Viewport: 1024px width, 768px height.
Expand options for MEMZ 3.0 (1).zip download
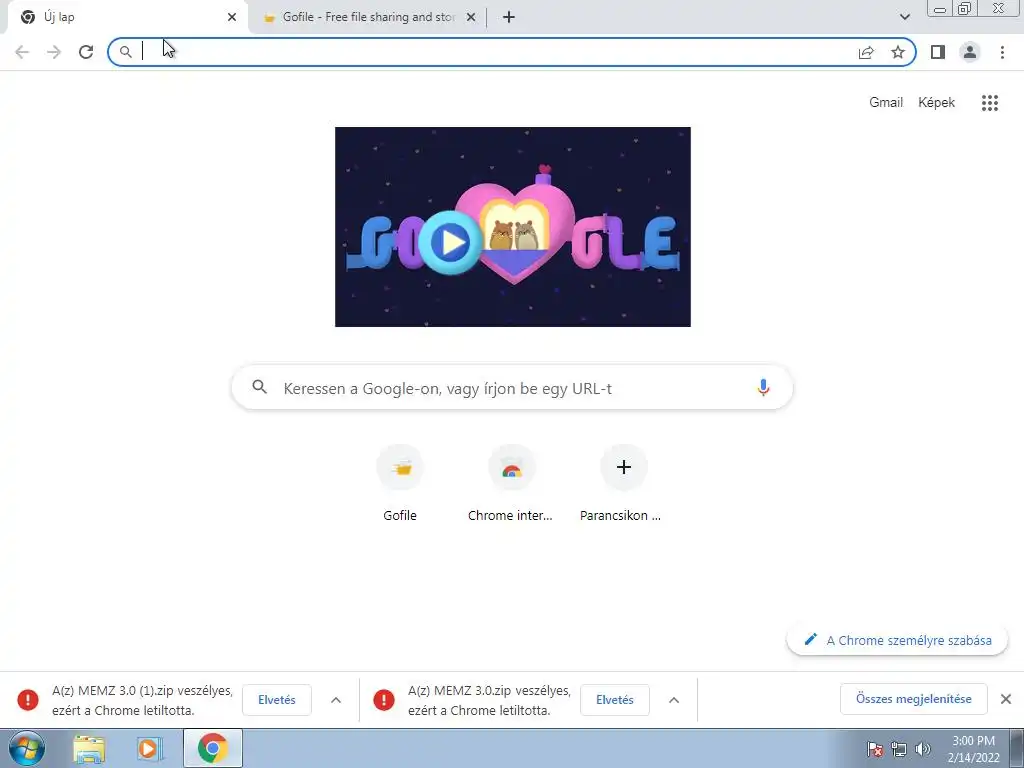pos(336,699)
